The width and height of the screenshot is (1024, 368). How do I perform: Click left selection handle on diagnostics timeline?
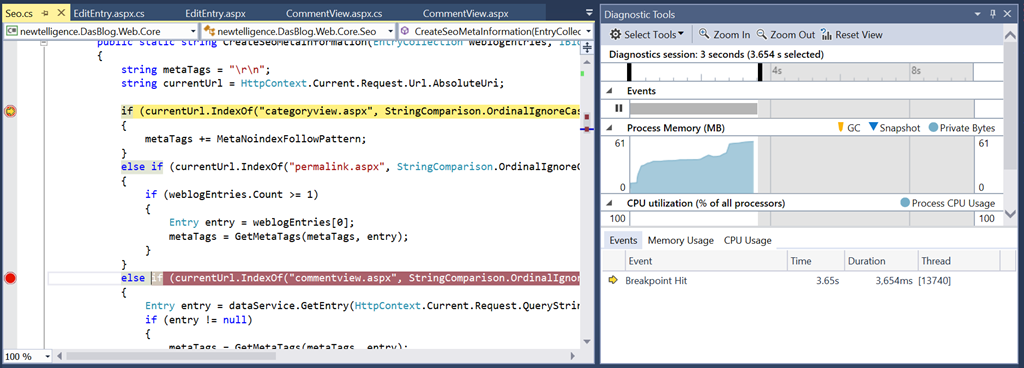(630, 72)
